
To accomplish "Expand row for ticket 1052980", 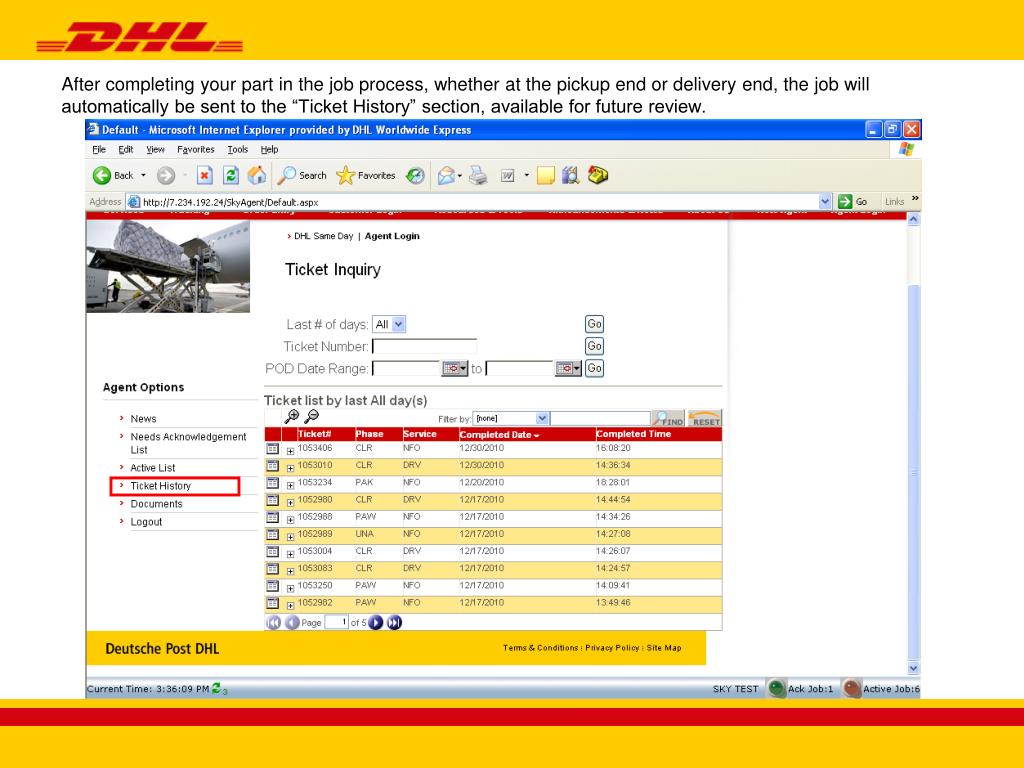I will (x=291, y=502).
